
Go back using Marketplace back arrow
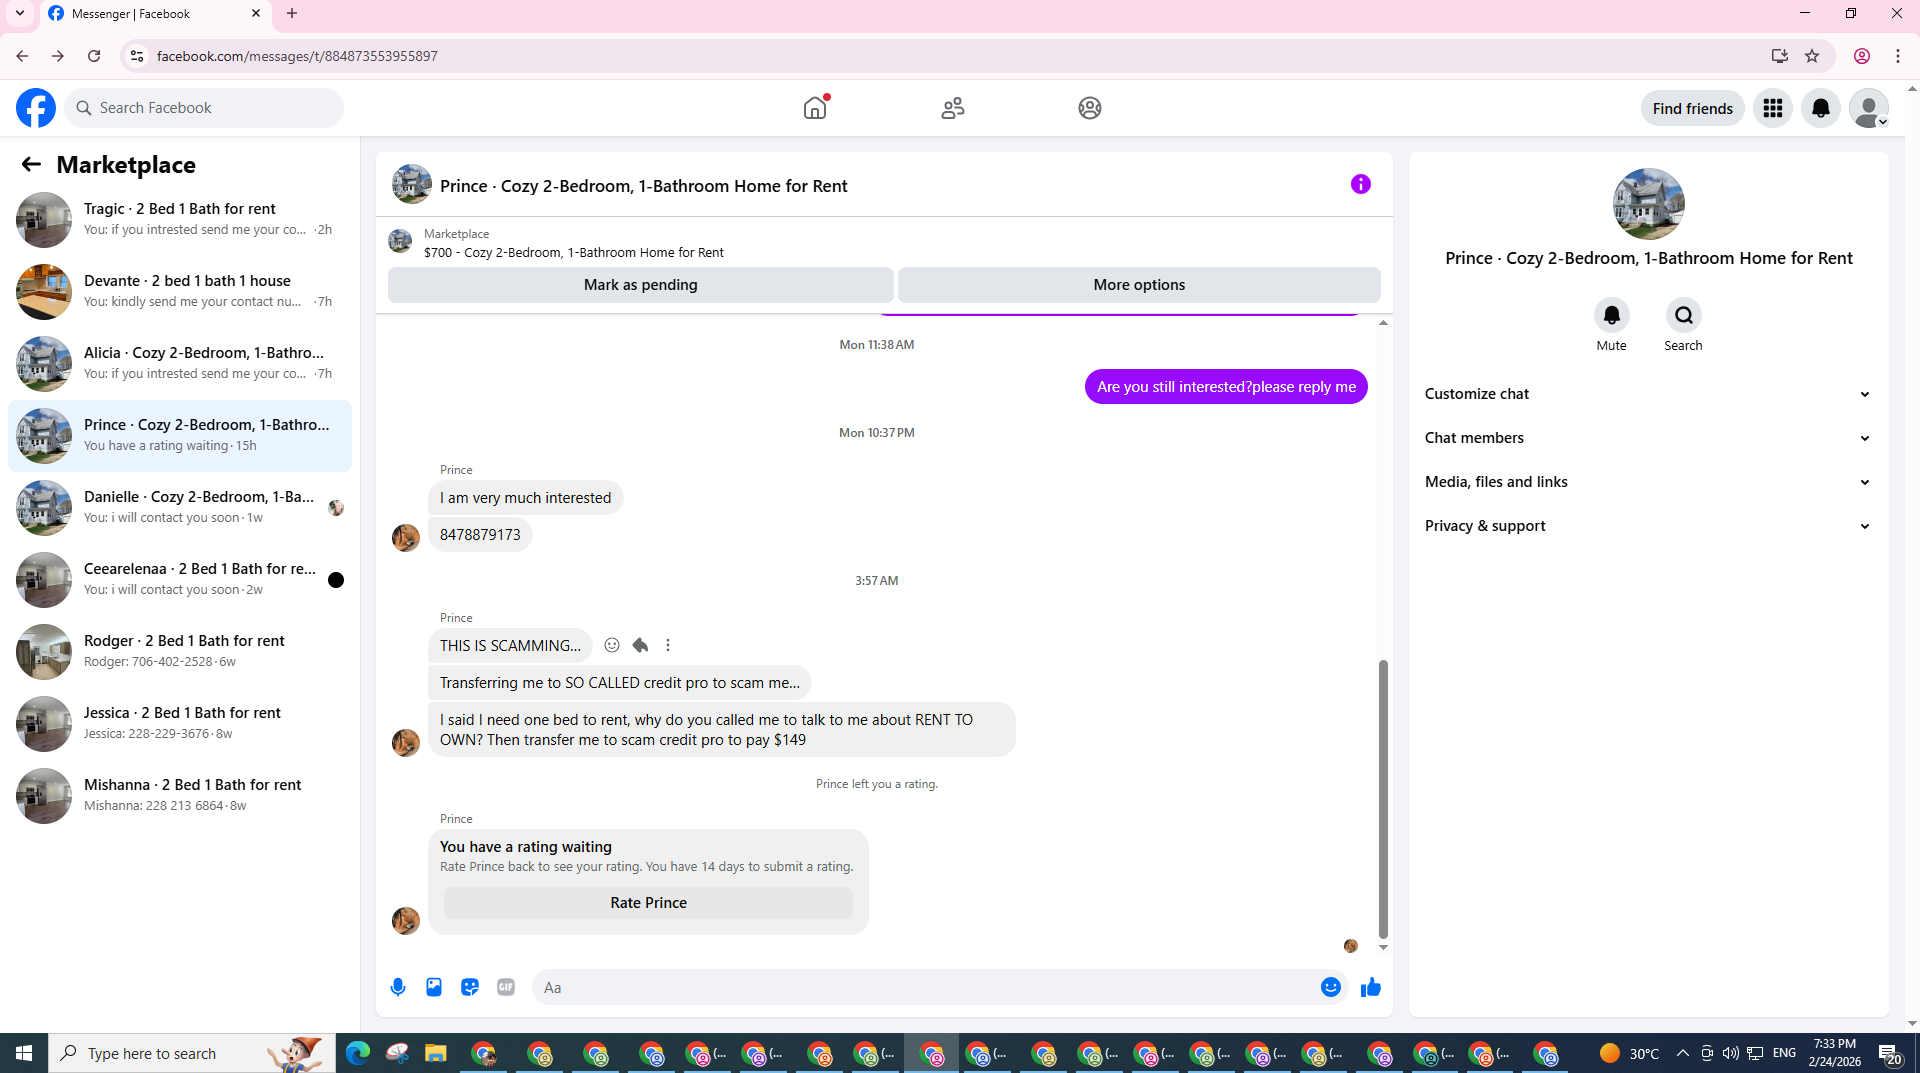tap(31, 164)
